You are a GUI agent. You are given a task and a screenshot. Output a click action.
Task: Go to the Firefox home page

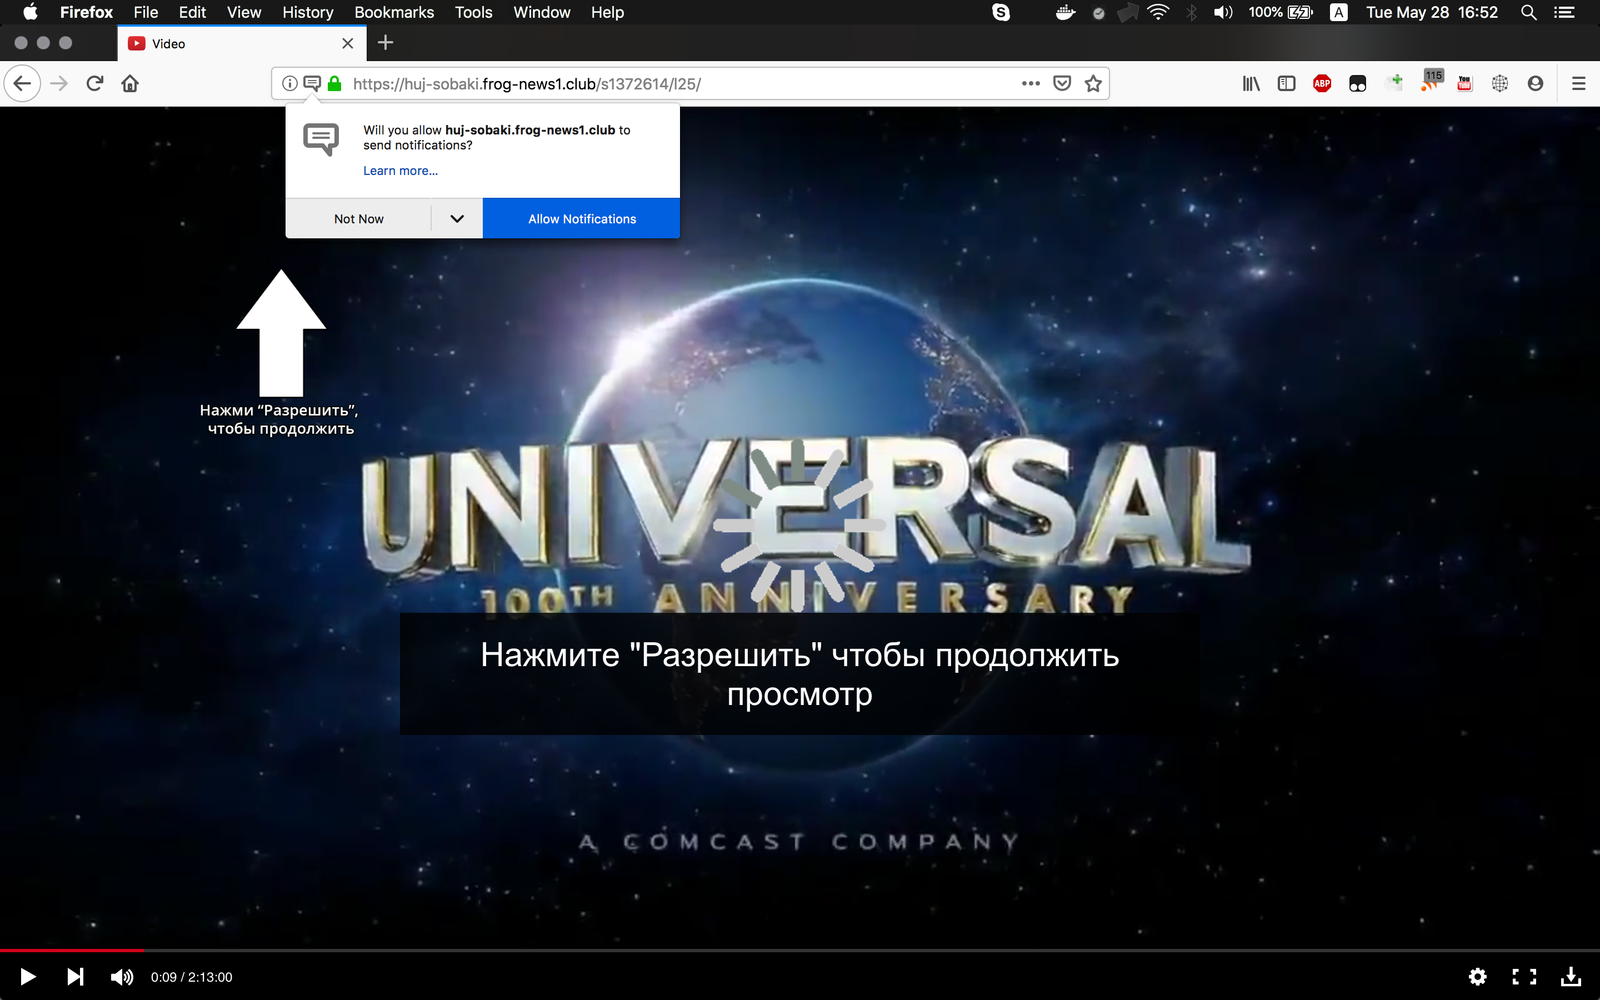pos(130,83)
